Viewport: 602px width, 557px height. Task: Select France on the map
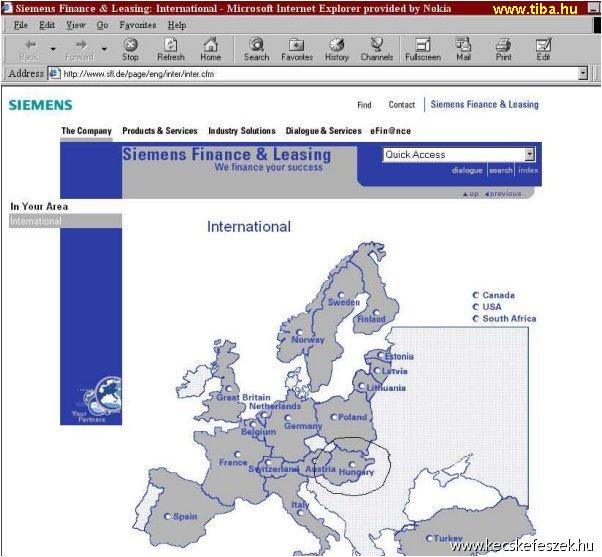238,454
